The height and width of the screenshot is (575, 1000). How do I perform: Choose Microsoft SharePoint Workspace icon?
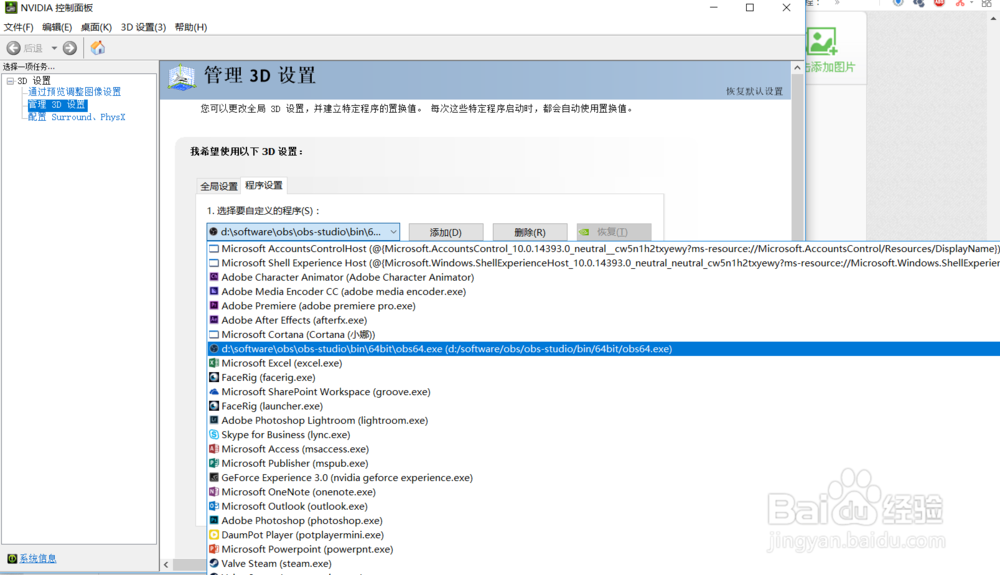(x=214, y=392)
